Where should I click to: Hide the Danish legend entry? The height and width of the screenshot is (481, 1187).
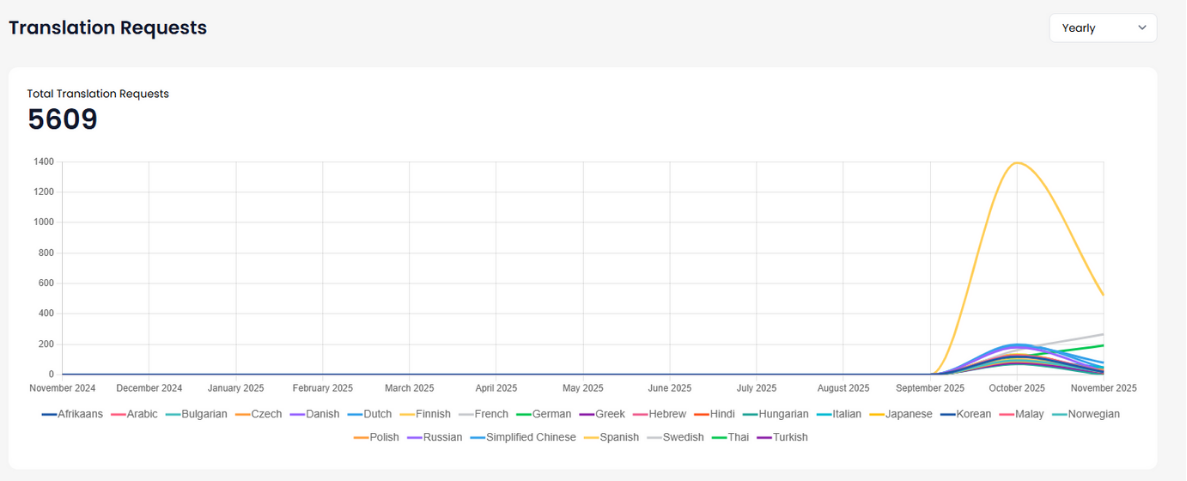[313, 414]
